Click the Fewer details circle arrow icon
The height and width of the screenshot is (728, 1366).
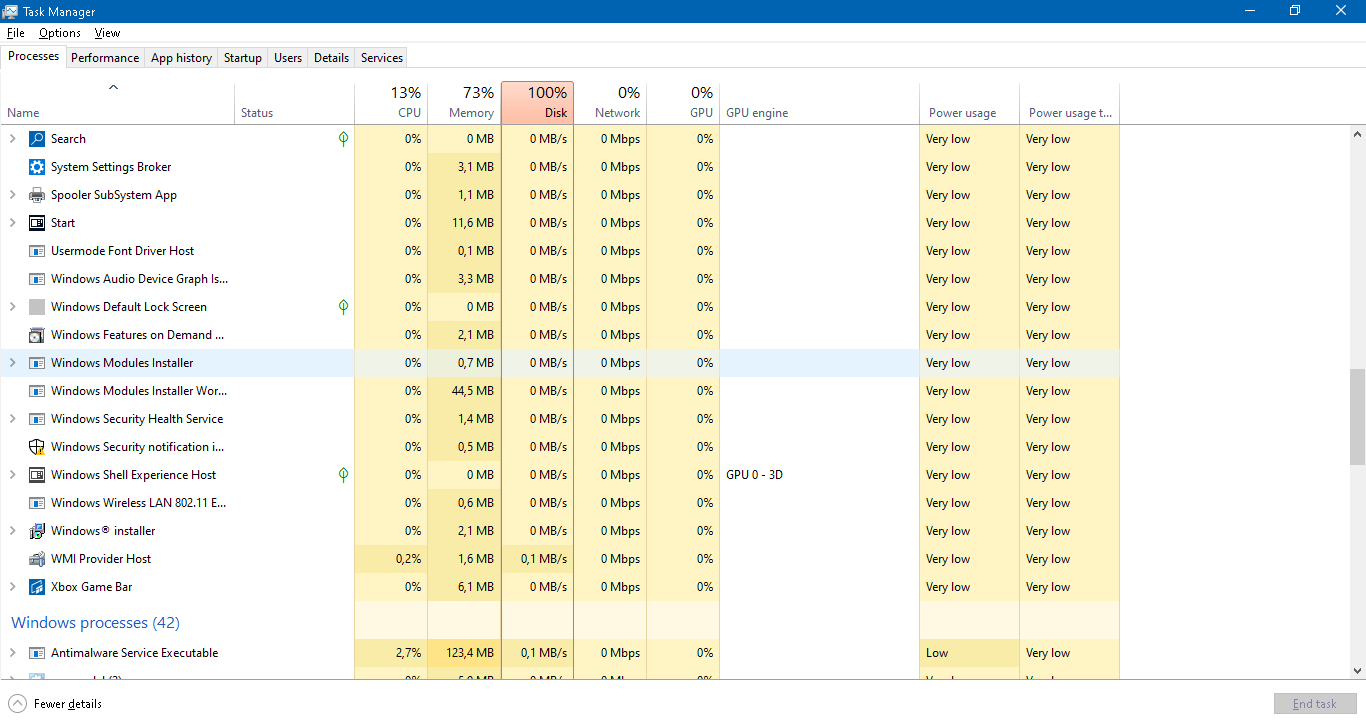click(x=17, y=703)
